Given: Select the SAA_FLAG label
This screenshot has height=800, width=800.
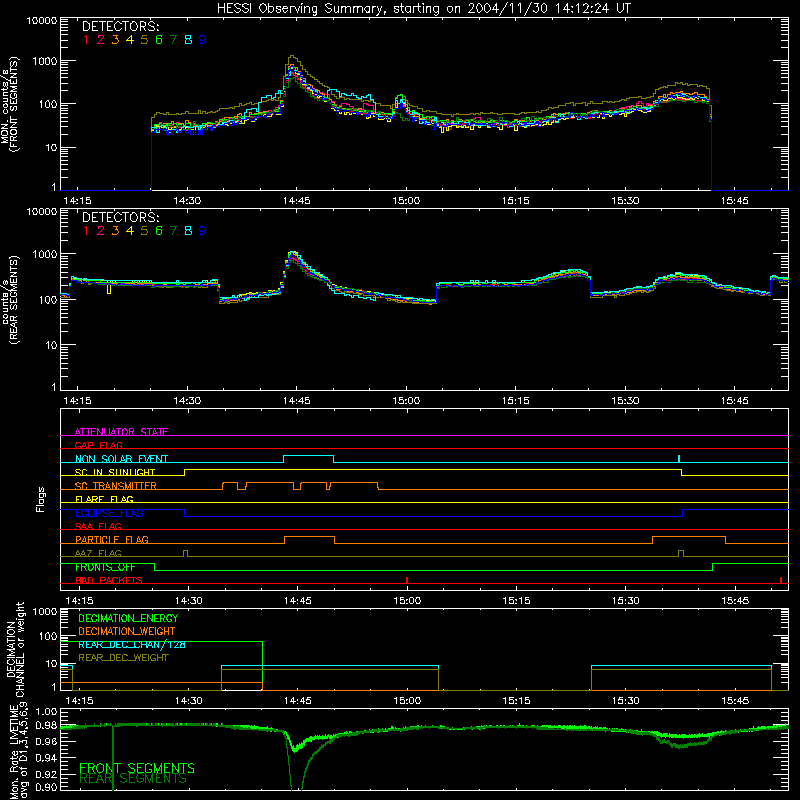Looking at the screenshot, I should click(98, 526).
